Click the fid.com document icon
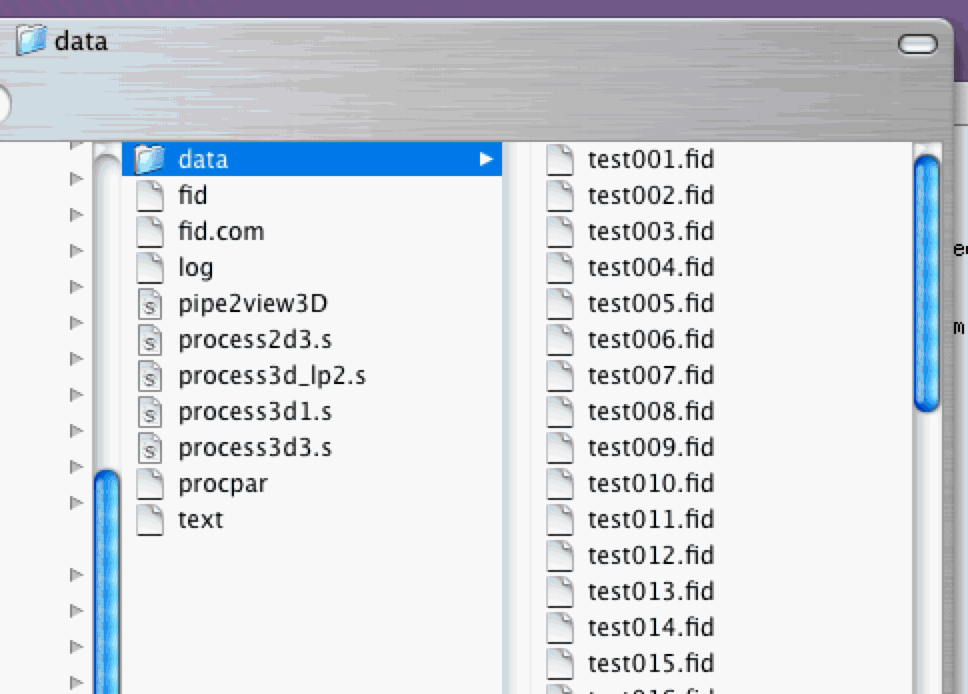The width and height of the screenshot is (968, 694). click(149, 232)
